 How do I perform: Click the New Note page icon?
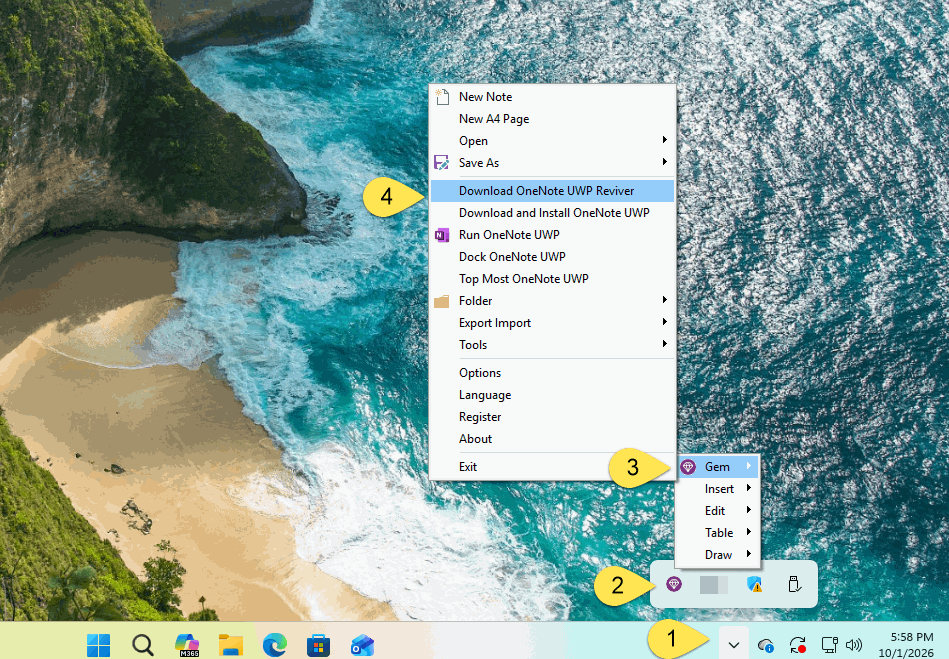[x=442, y=97]
